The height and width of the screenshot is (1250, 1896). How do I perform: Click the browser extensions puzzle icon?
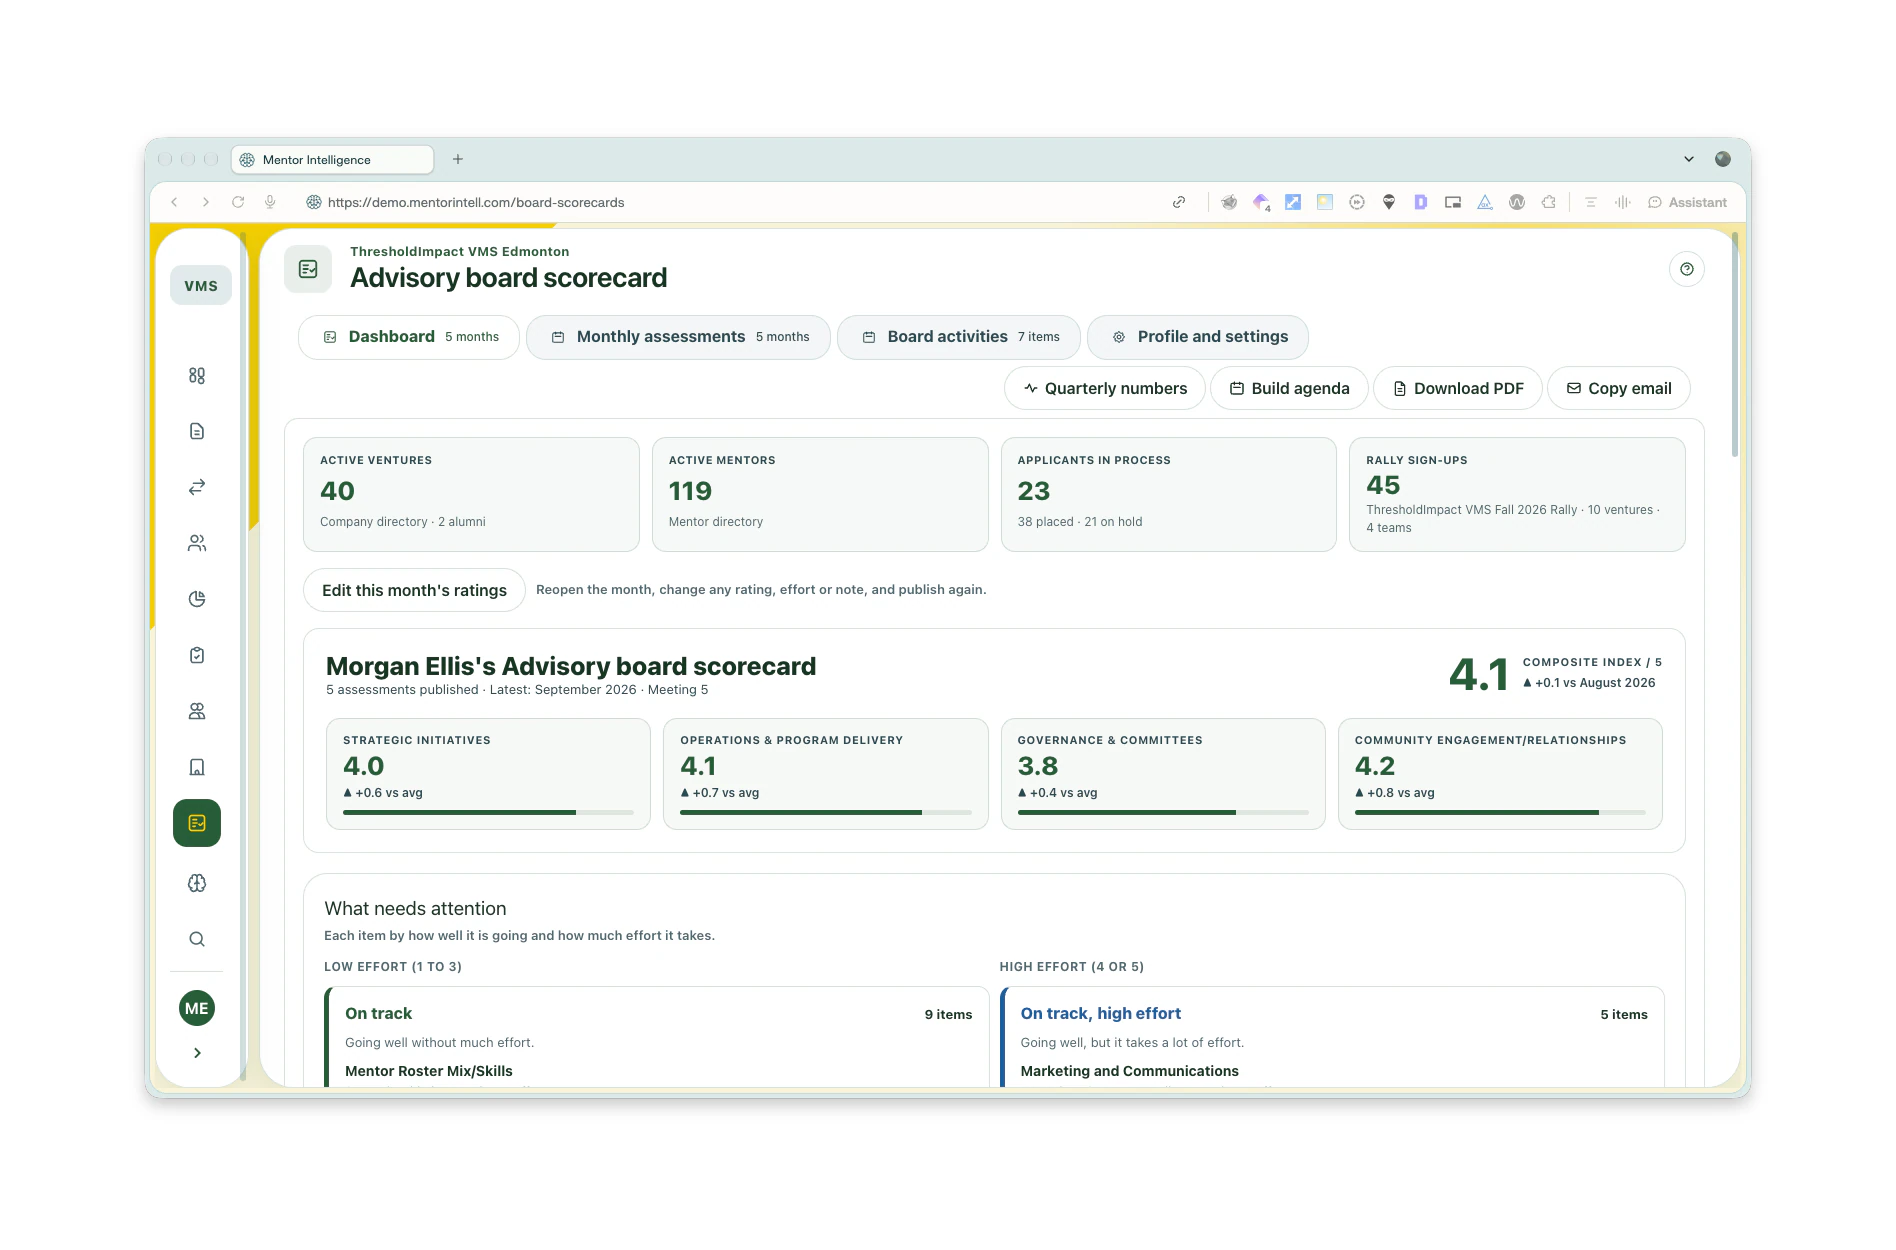click(1549, 202)
